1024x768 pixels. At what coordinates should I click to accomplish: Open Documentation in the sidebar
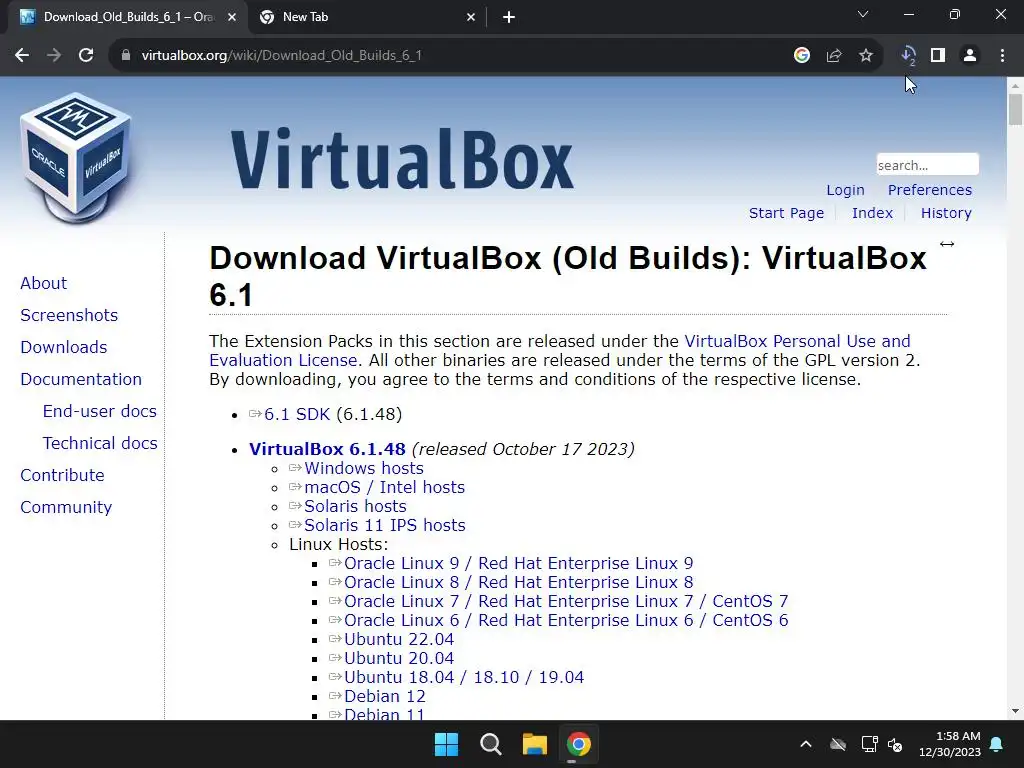click(x=81, y=379)
